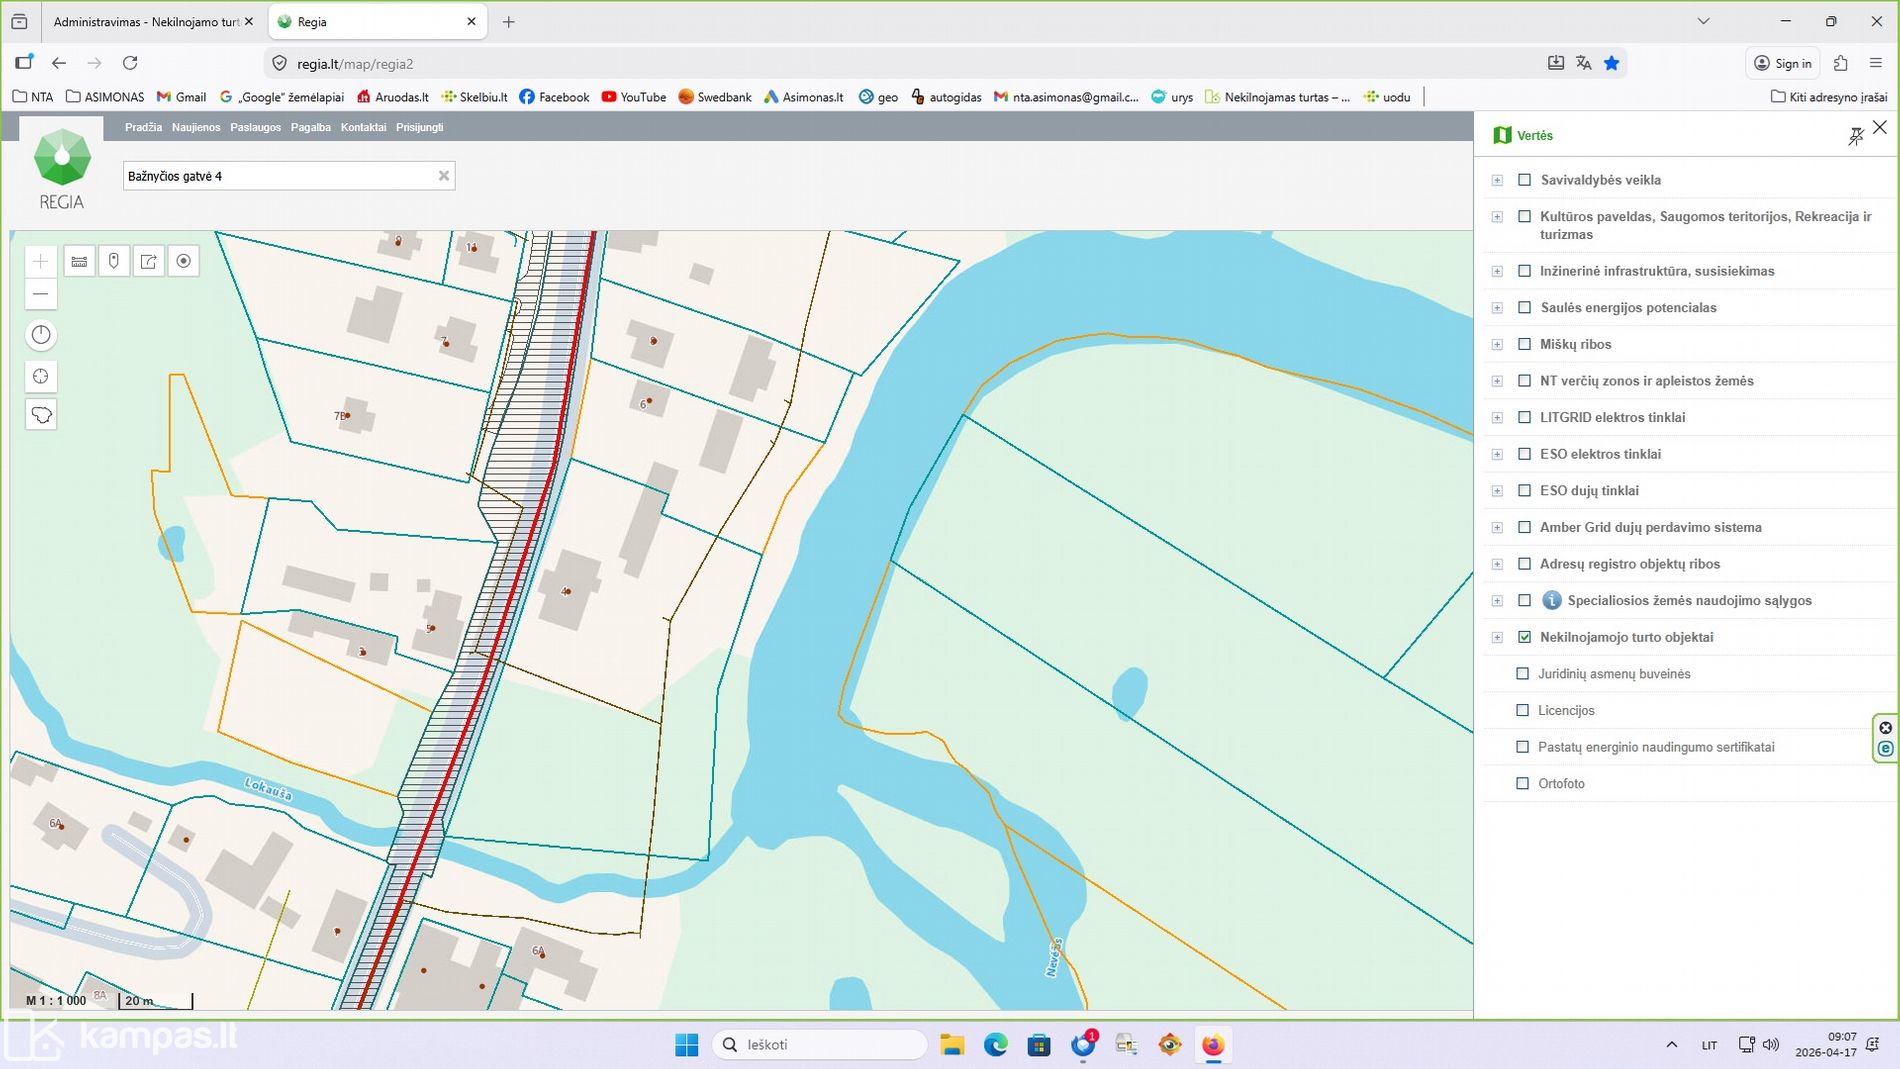Click the address search input field
Image resolution: width=1900 pixels, height=1069 pixels.
point(278,176)
